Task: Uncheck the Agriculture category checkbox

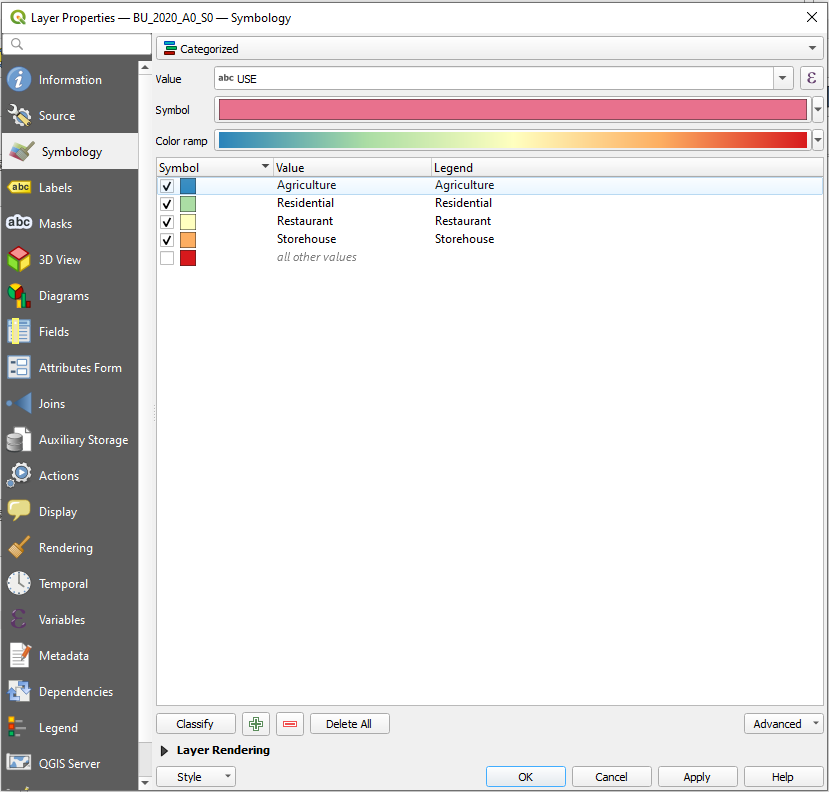Action: coord(167,186)
